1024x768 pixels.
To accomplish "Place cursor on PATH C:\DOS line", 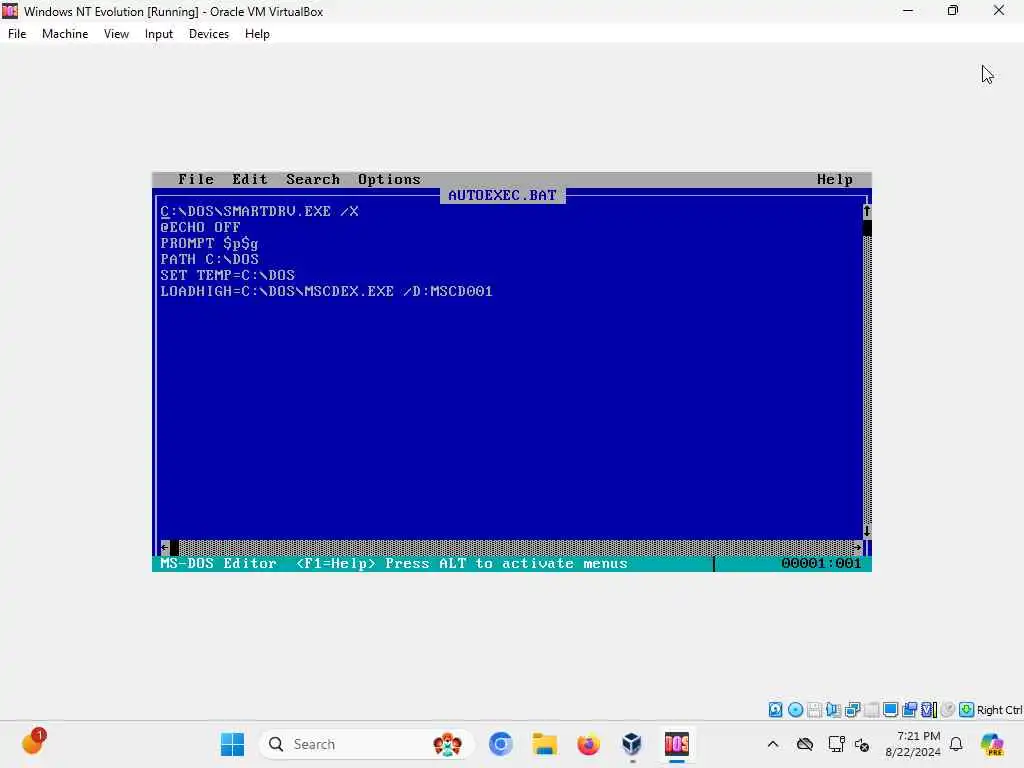I will [209, 259].
